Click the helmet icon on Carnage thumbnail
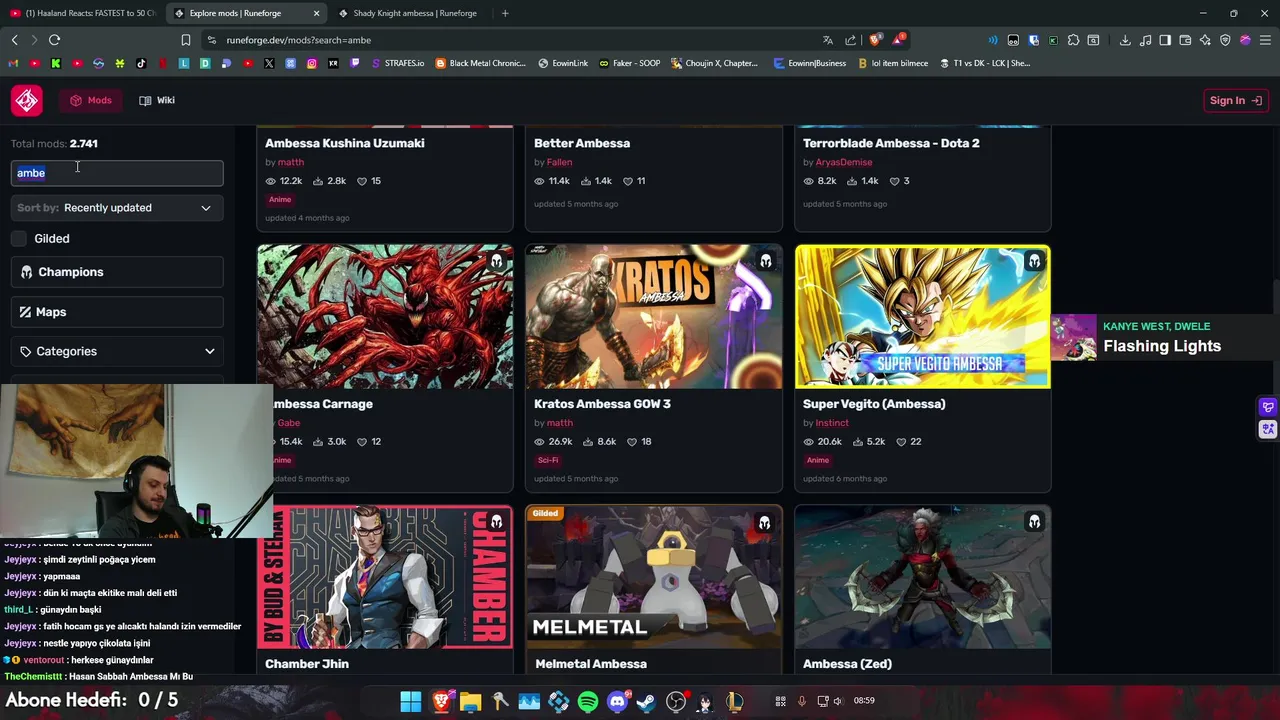The height and width of the screenshot is (720, 1280). tap(497, 261)
